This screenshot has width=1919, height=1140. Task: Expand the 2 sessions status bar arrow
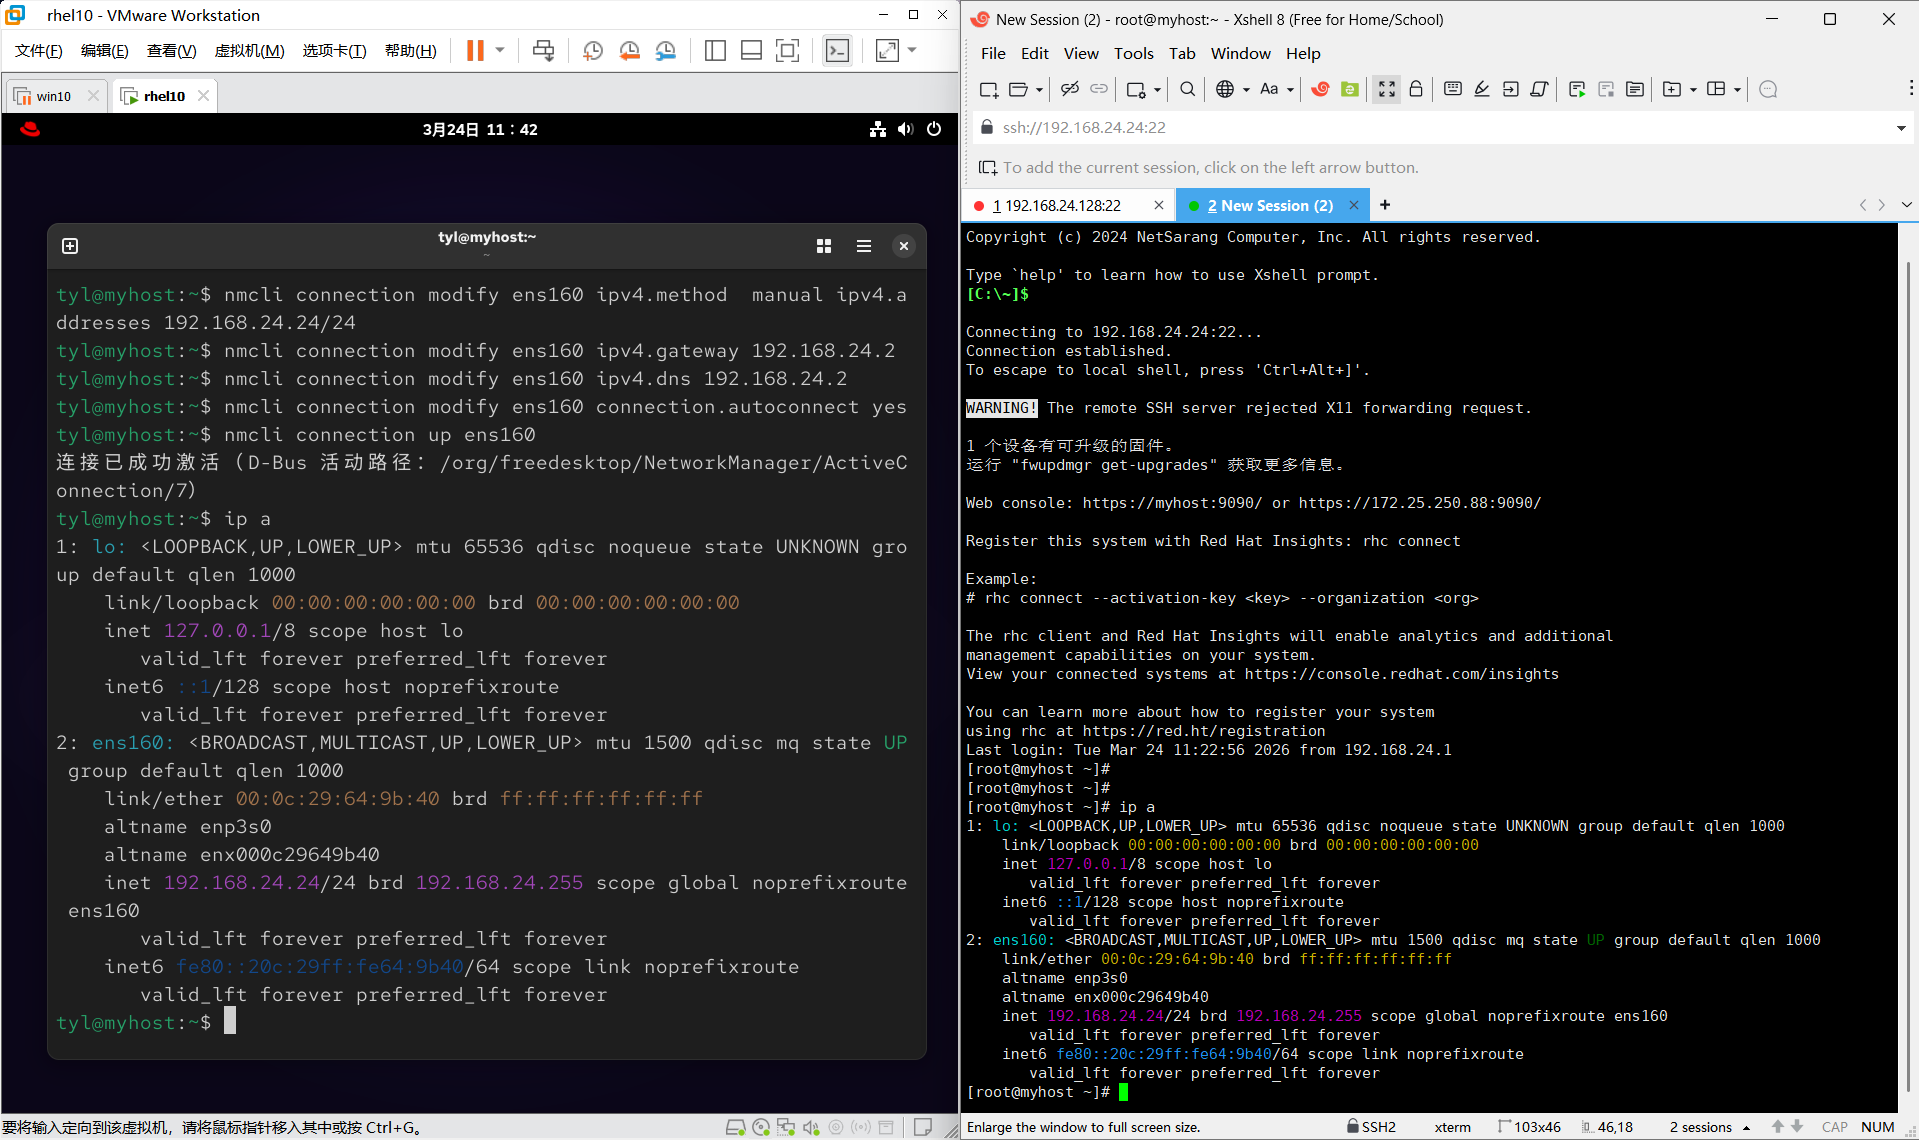1746,1127
